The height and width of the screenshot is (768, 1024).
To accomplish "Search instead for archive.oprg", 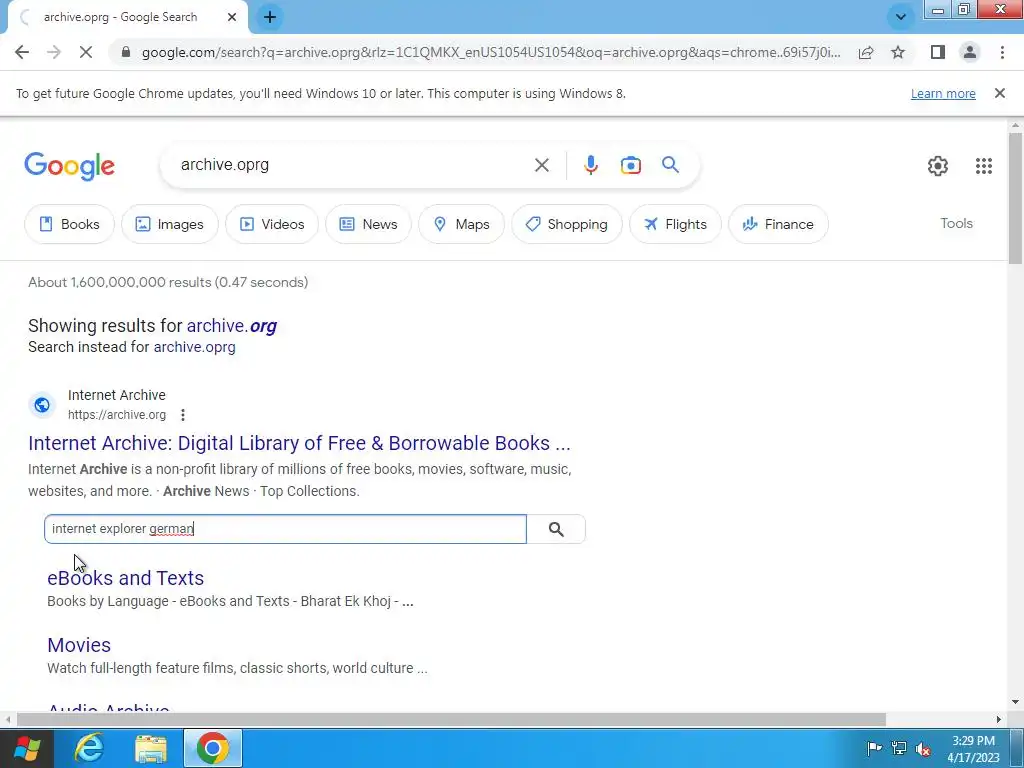I will 195,347.
